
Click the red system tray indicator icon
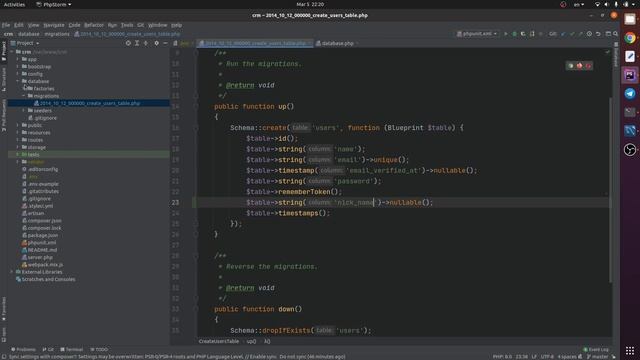pyautogui.click(x=563, y=4)
